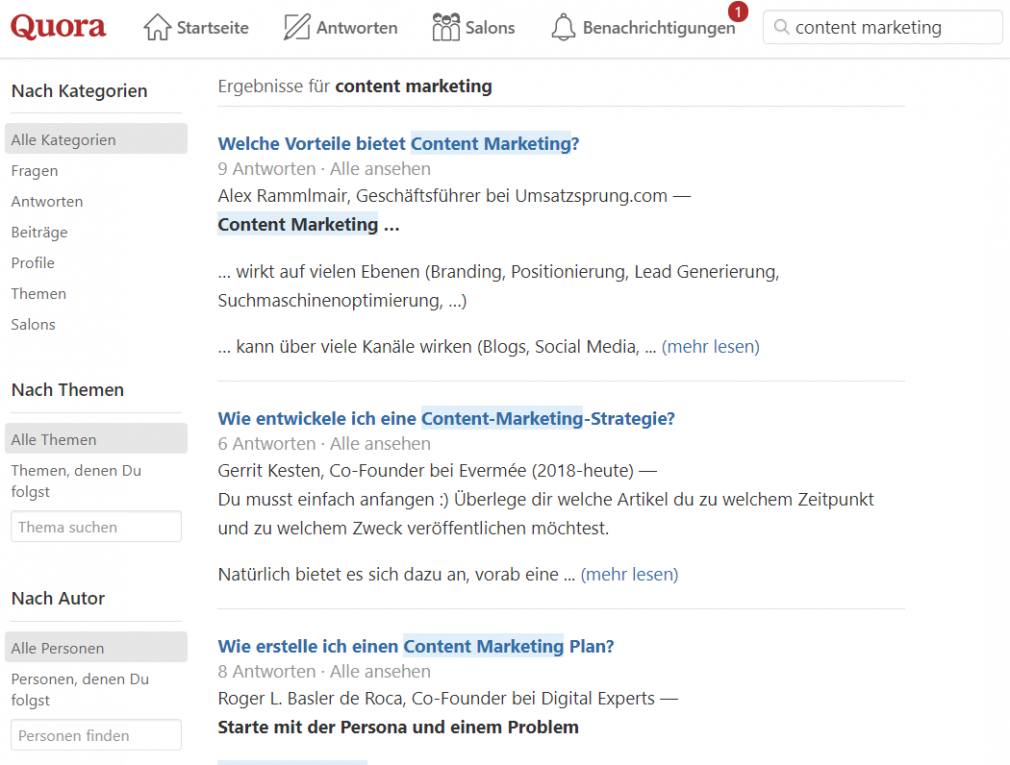Click mehr lesen in Gerrit Kesten answer
Screen dimensions: 1010x765
click(629, 574)
